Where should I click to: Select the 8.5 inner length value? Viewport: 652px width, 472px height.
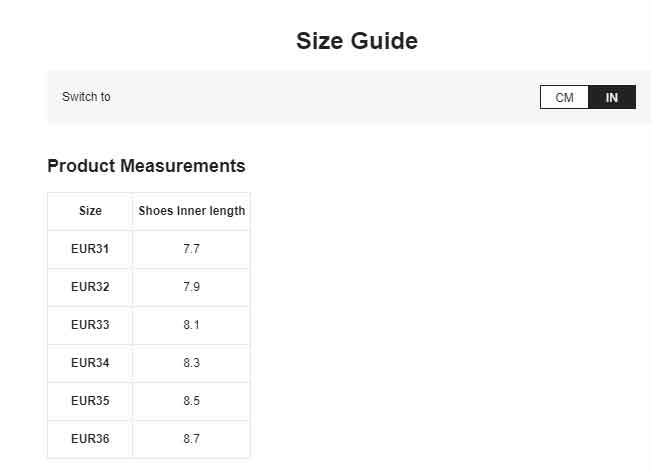(x=192, y=400)
